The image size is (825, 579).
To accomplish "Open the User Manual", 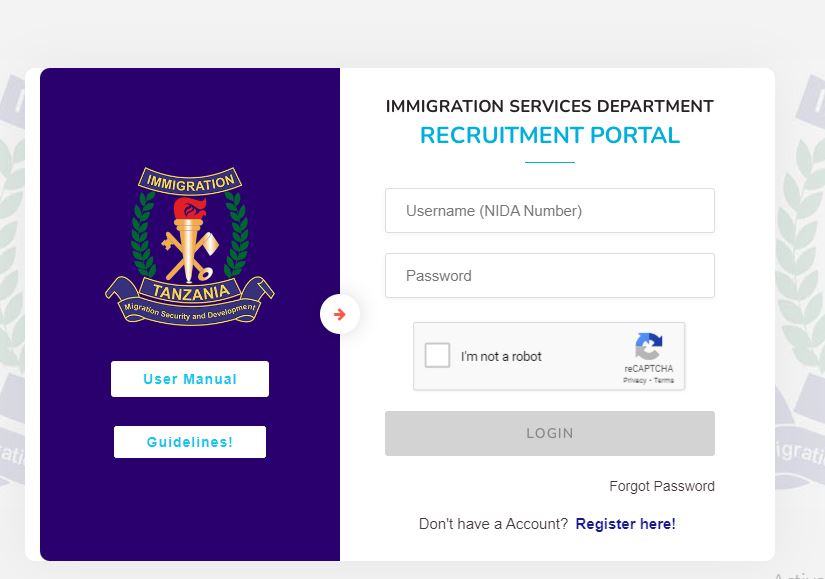I will tap(190, 379).
